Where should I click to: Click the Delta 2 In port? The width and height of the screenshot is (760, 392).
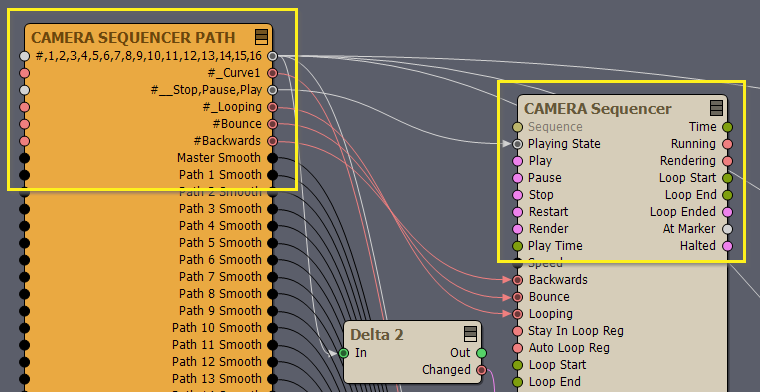point(344,353)
